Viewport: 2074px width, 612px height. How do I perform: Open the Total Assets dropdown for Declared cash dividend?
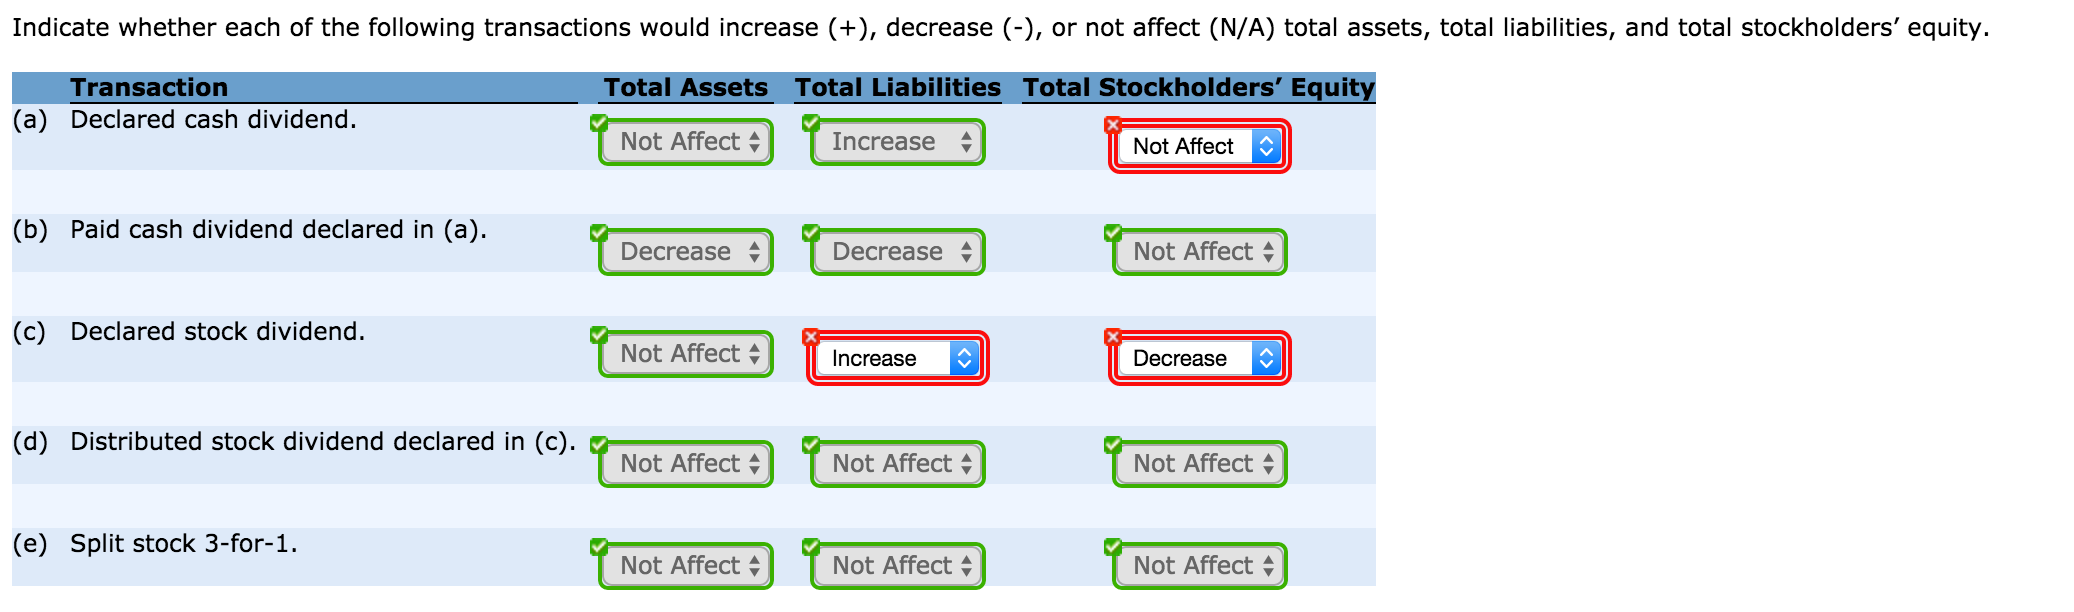point(684,141)
